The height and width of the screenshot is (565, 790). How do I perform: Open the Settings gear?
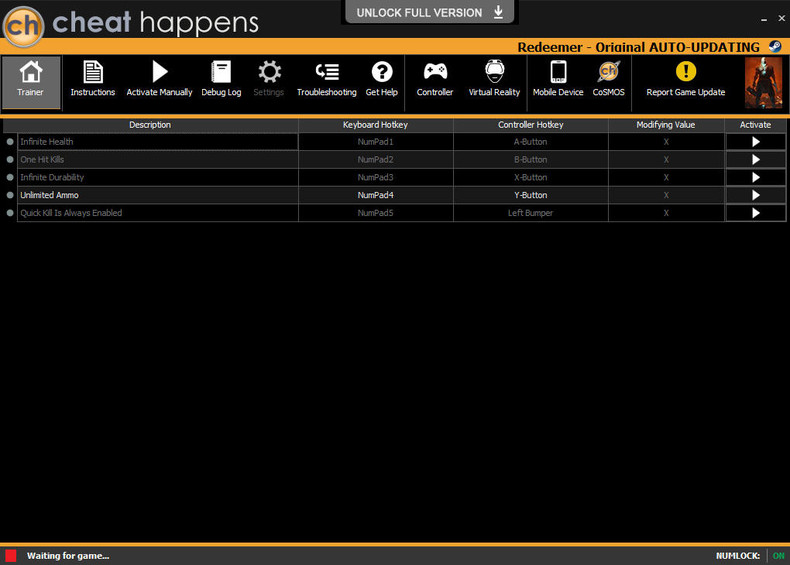(x=269, y=79)
